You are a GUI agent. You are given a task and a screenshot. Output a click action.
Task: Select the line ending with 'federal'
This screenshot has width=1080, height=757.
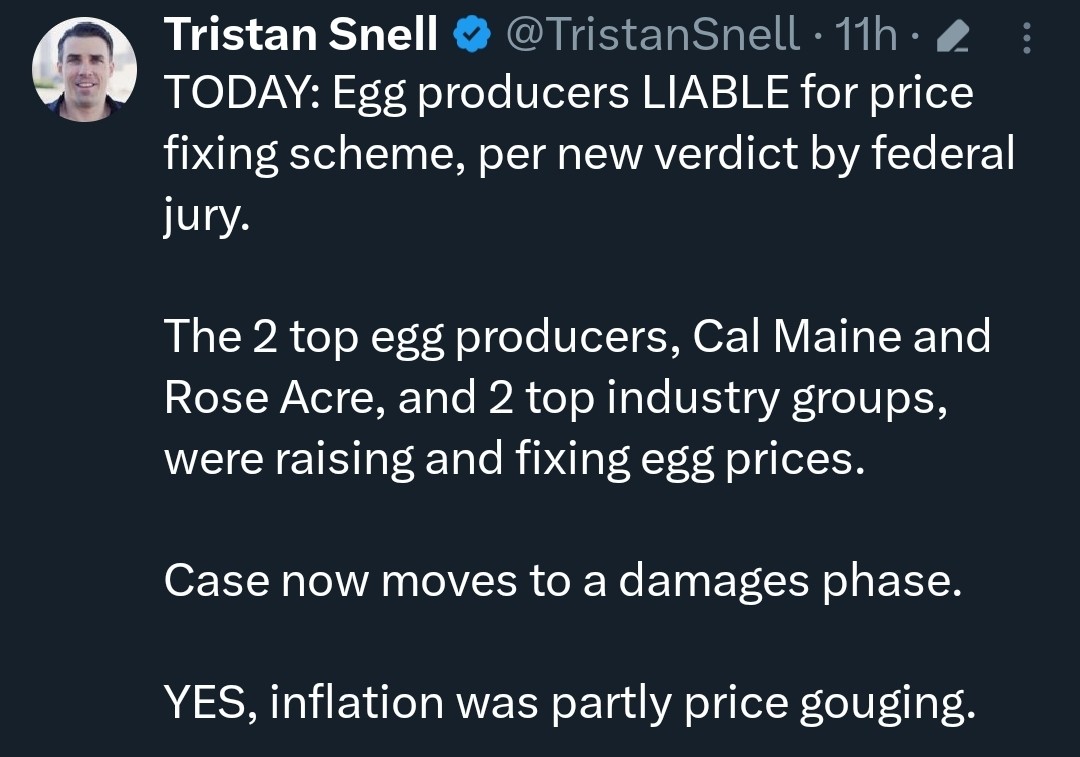(590, 154)
